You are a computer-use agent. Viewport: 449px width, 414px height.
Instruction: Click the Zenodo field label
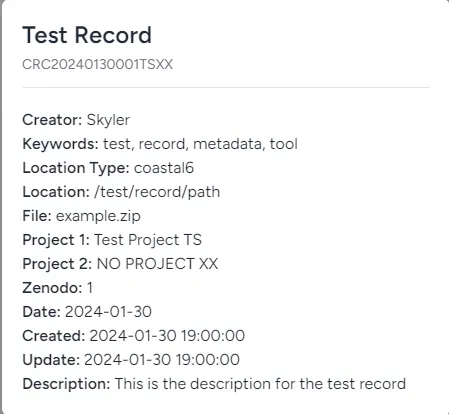click(x=52, y=288)
